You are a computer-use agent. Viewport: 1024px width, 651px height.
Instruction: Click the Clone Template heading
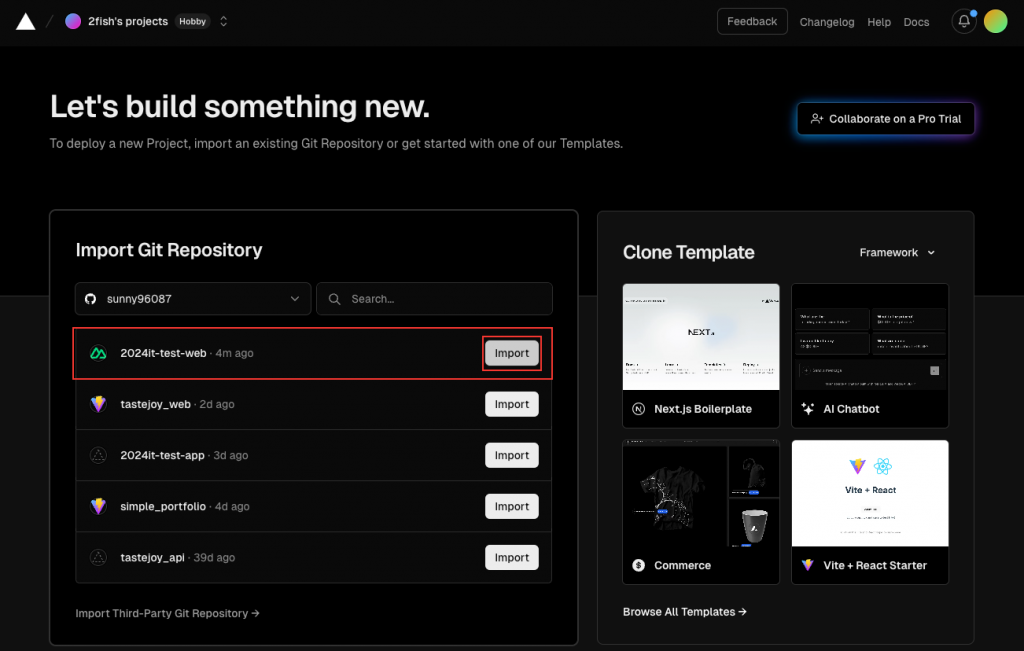pyautogui.click(x=688, y=253)
